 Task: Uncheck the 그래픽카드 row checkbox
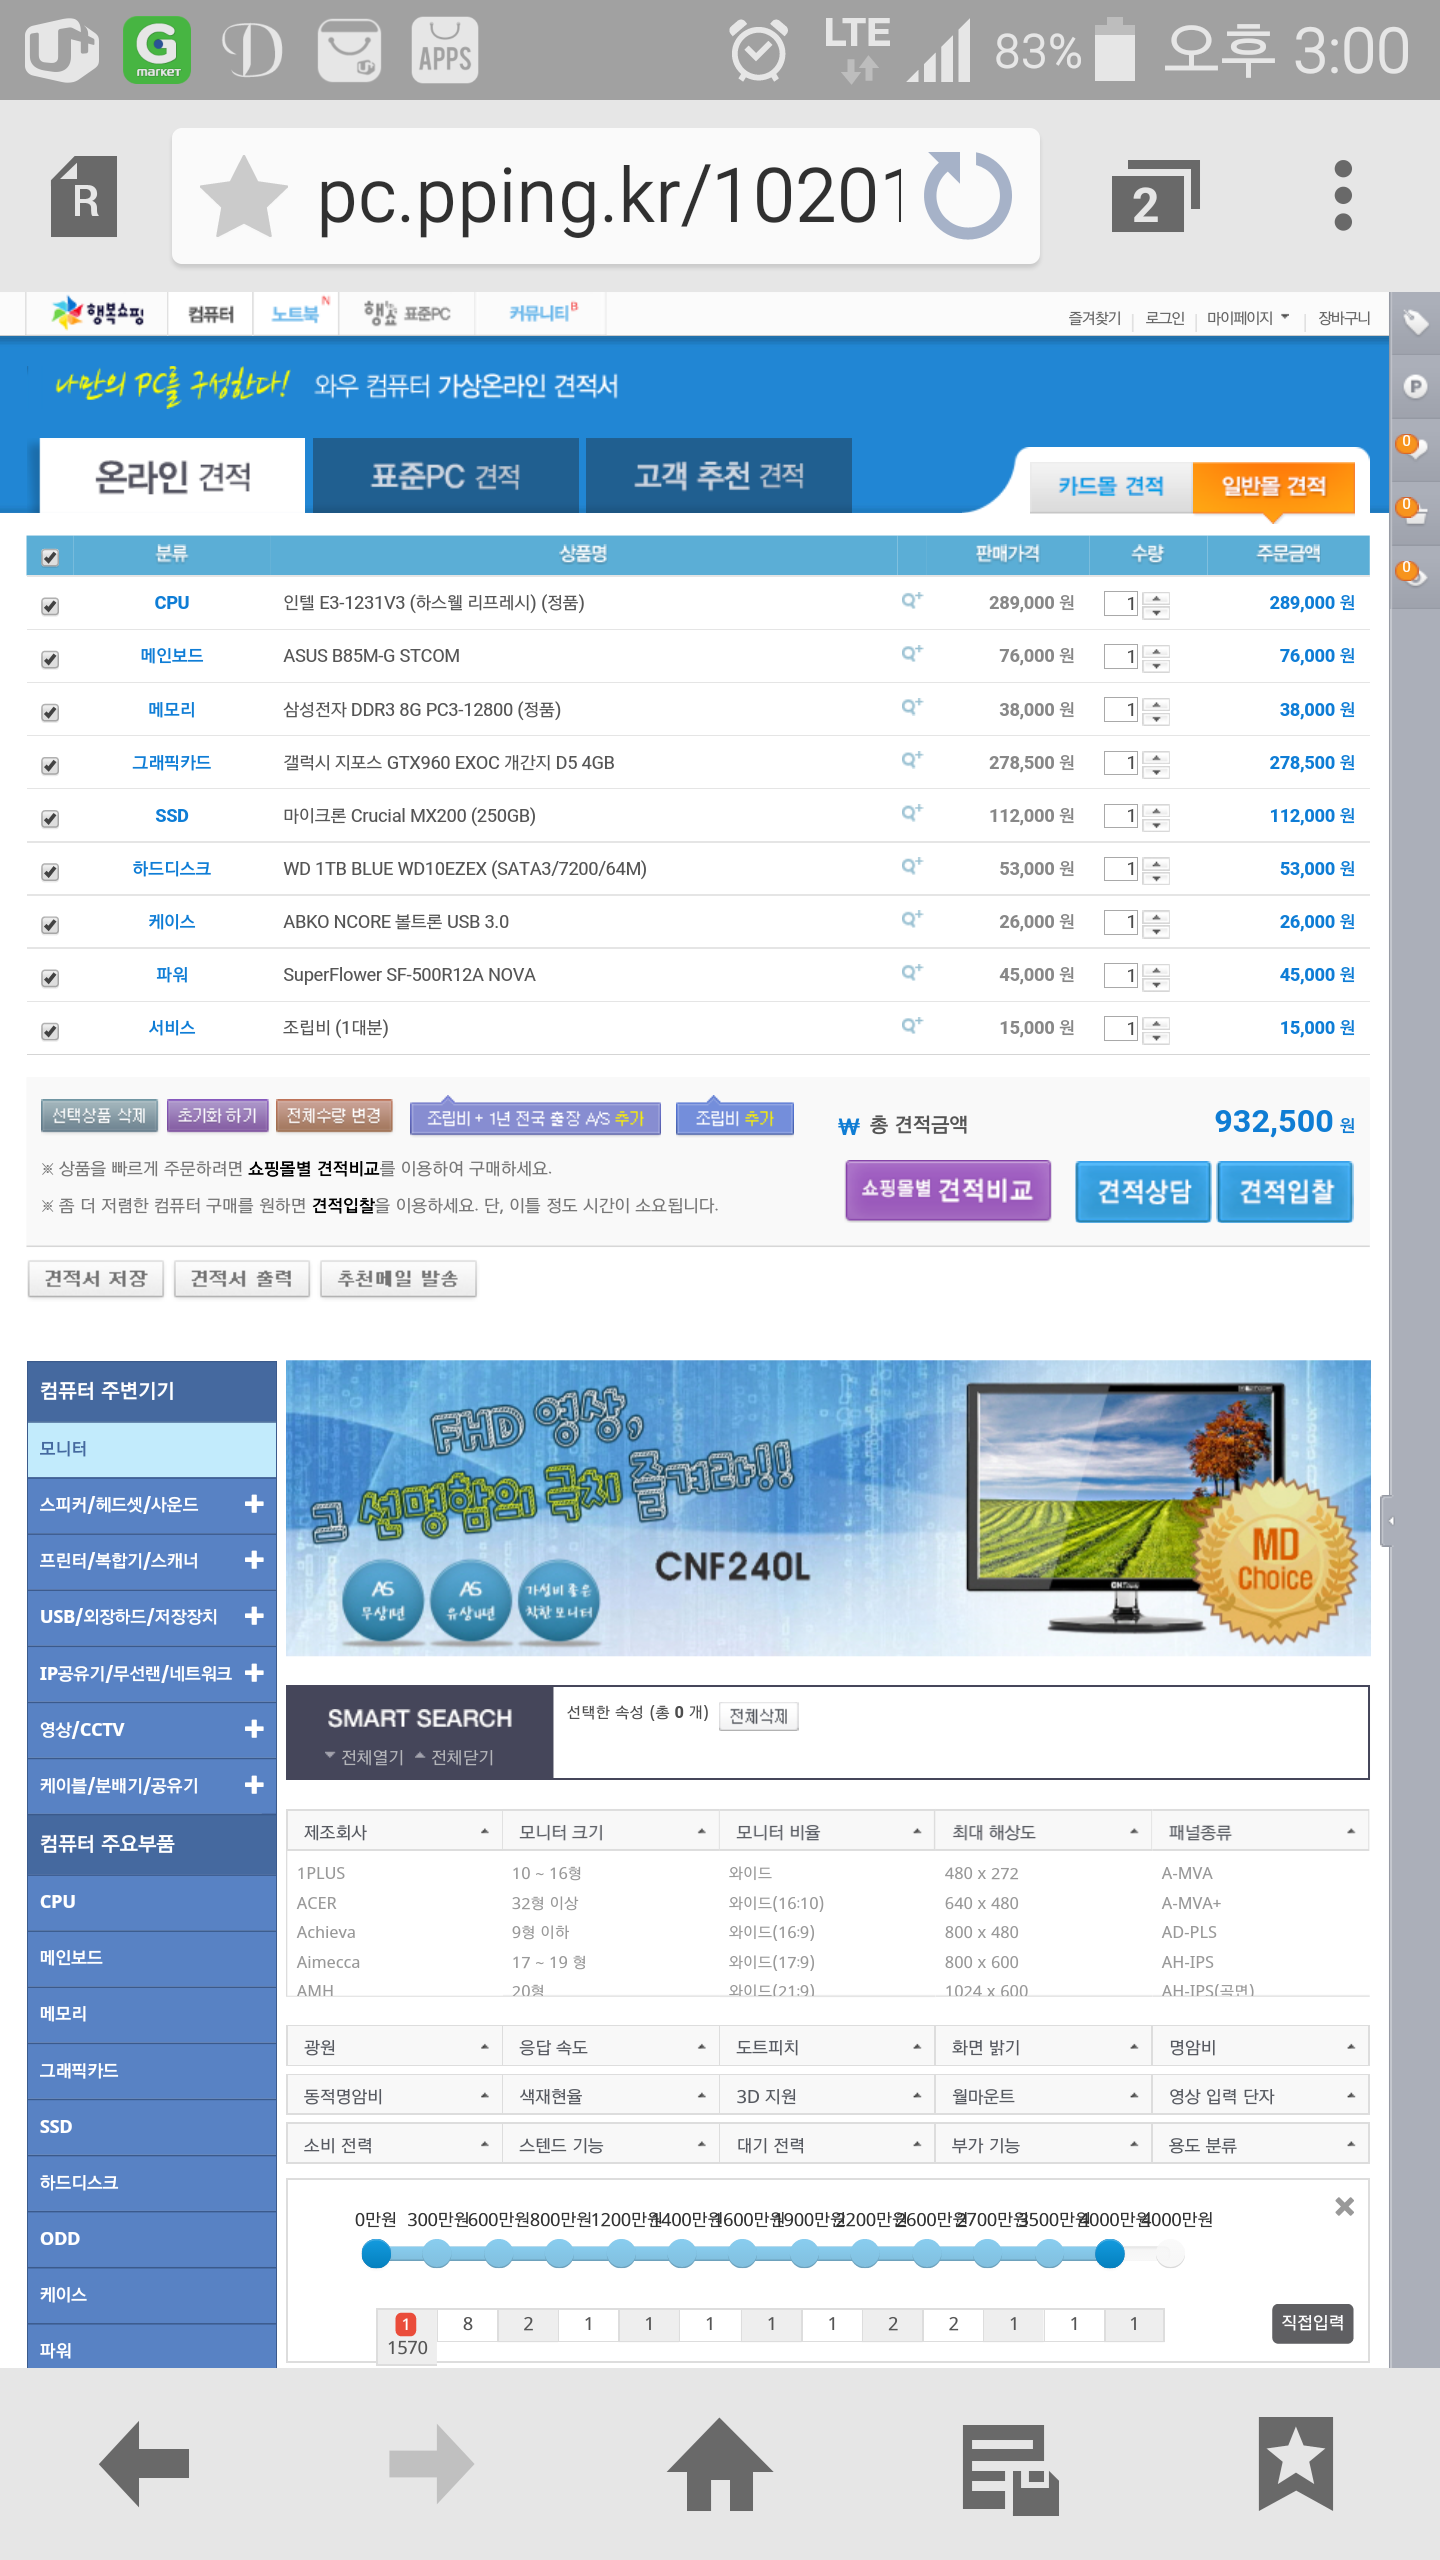(x=50, y=765)
